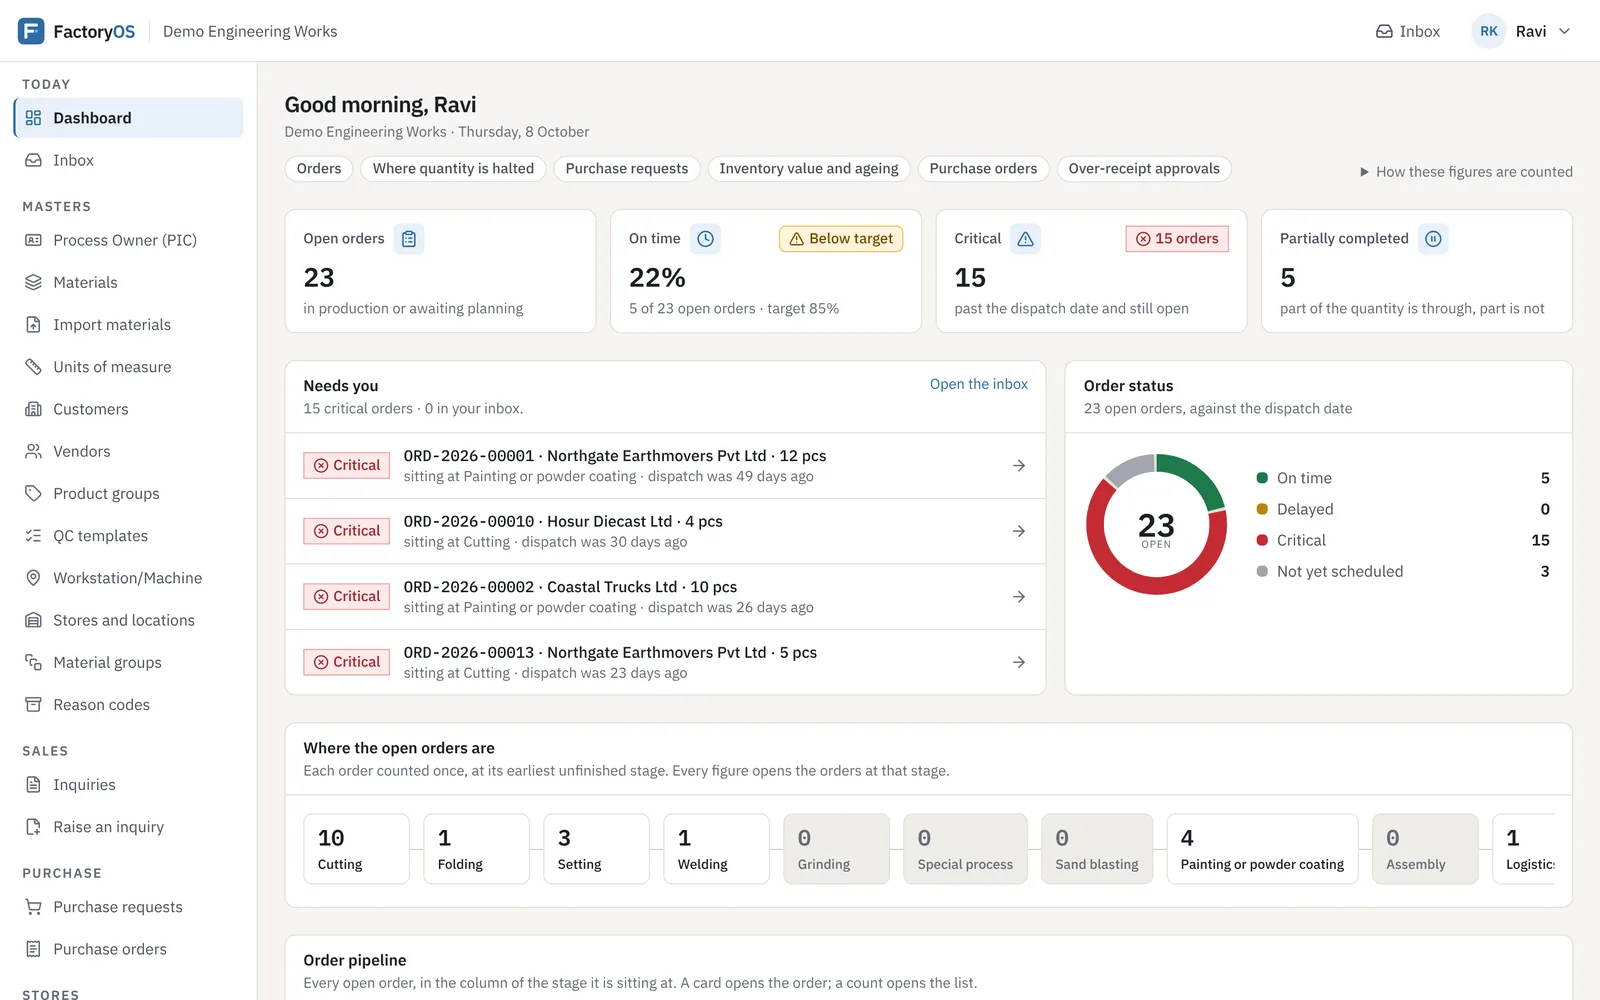Click the Customers building icon
Screen dimensions: 1600x1000
(33, 409)
